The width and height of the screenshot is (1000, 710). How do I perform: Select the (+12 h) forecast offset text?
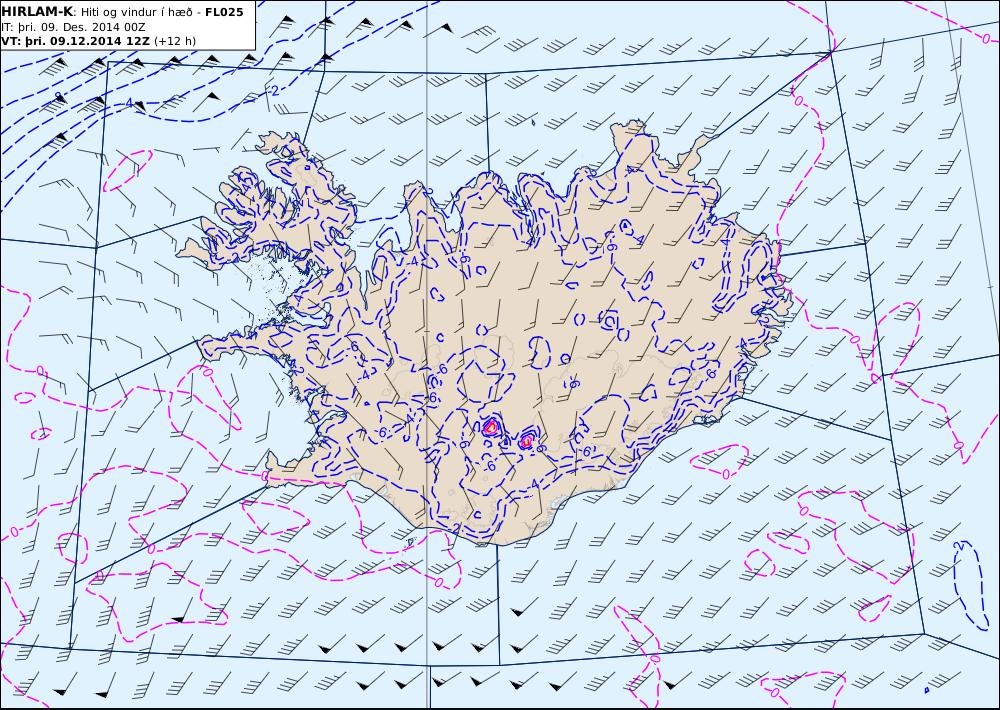point(175,41)
